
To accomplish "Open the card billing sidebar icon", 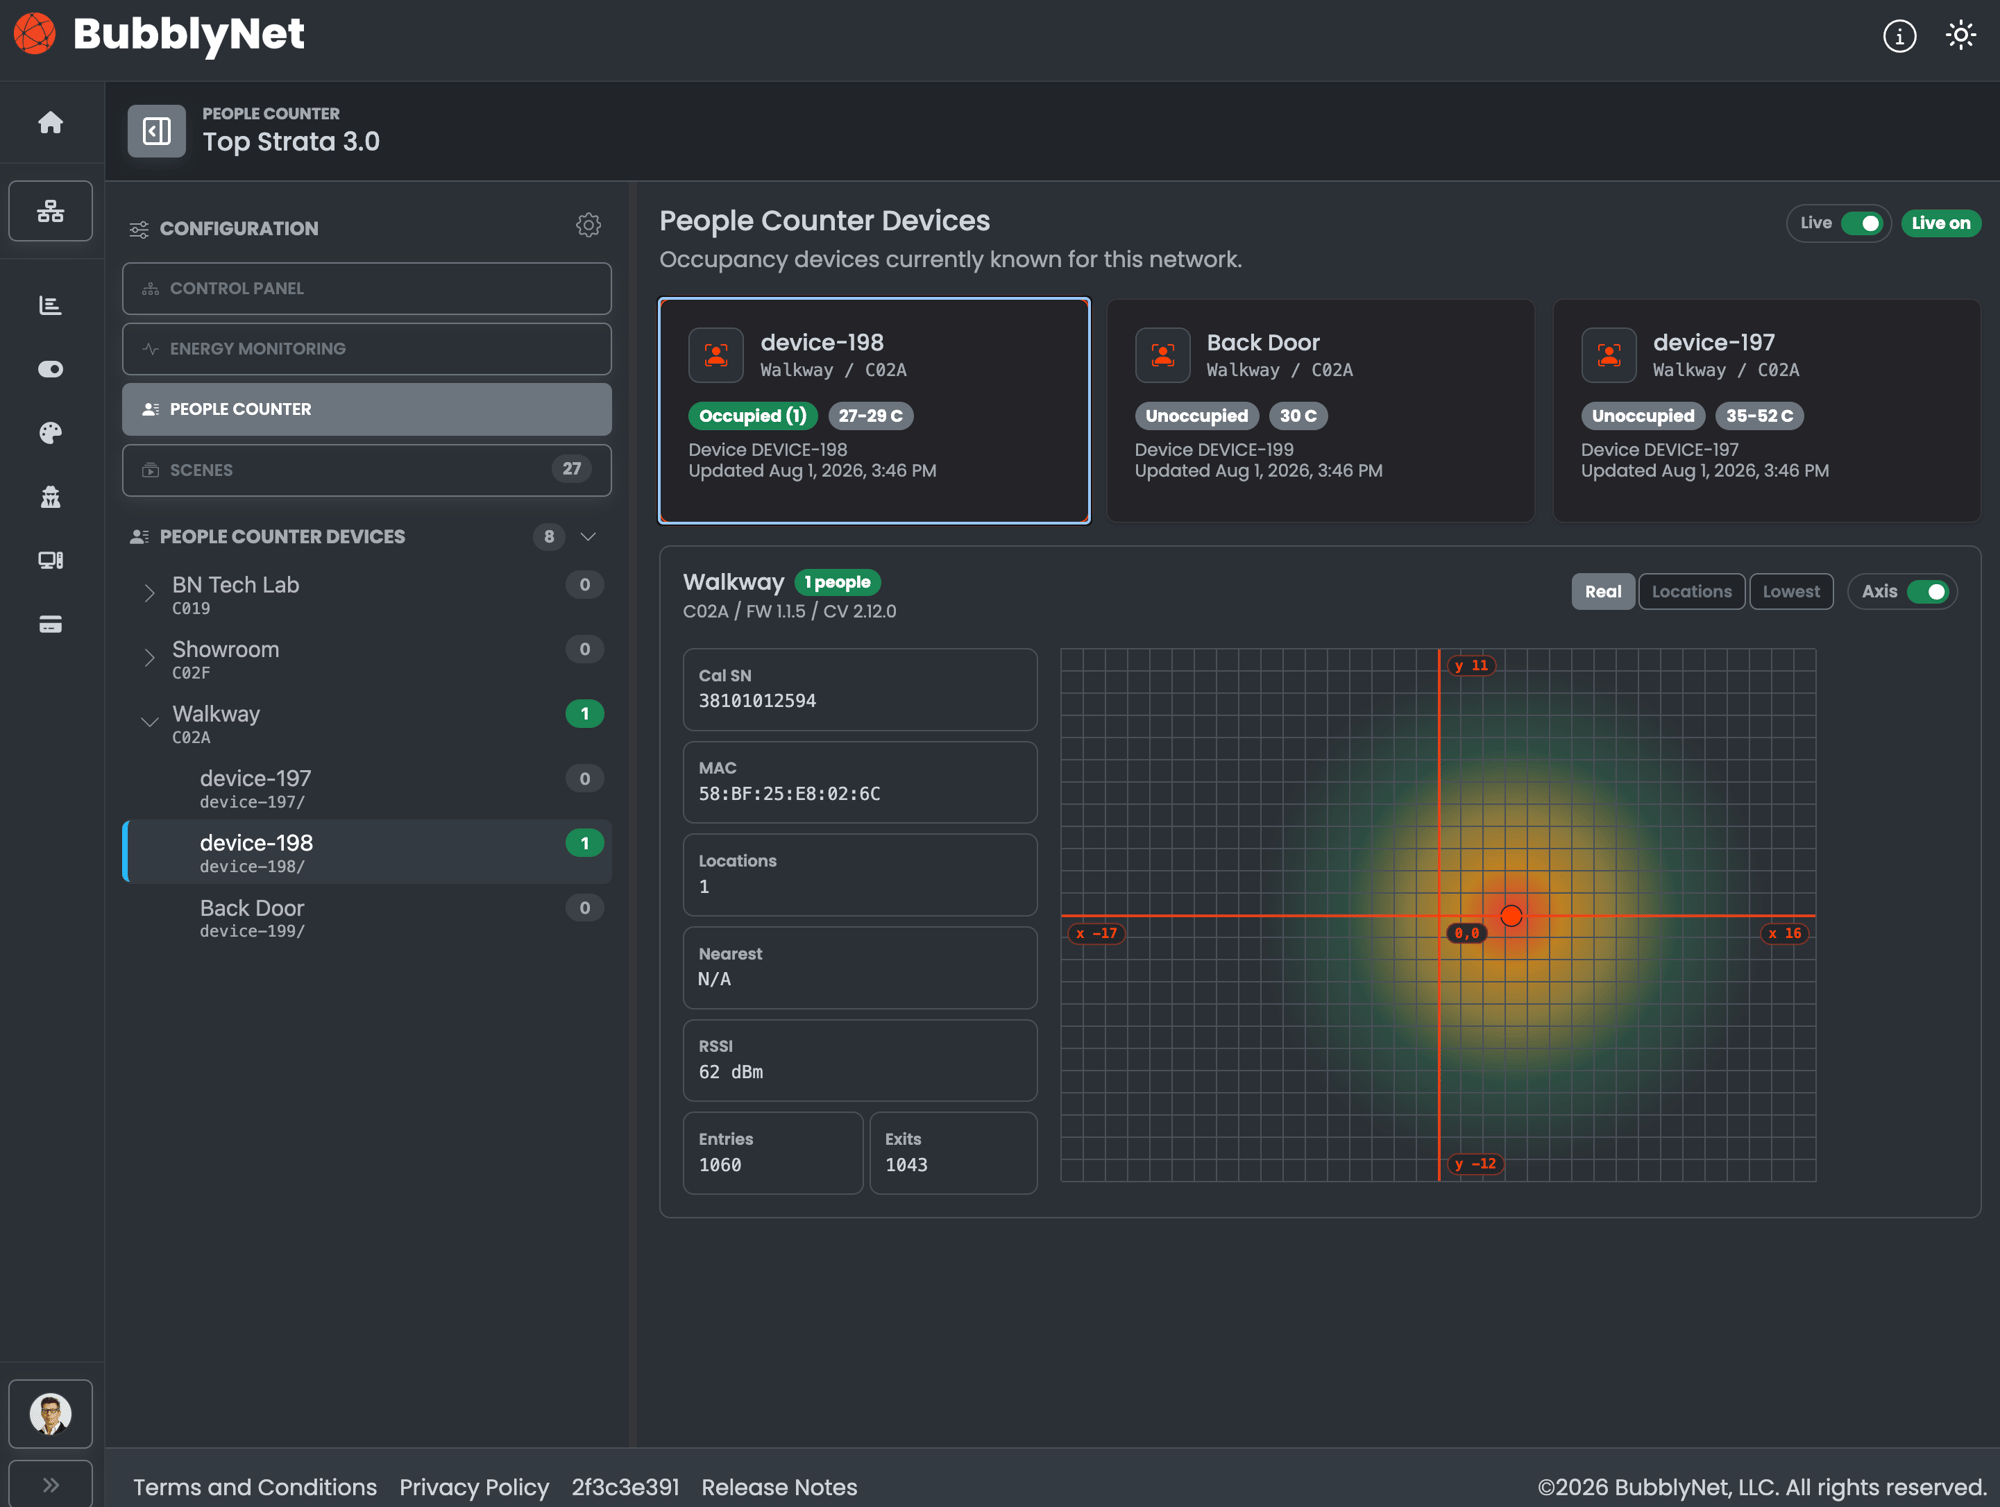I will click(x=51, y=624).
